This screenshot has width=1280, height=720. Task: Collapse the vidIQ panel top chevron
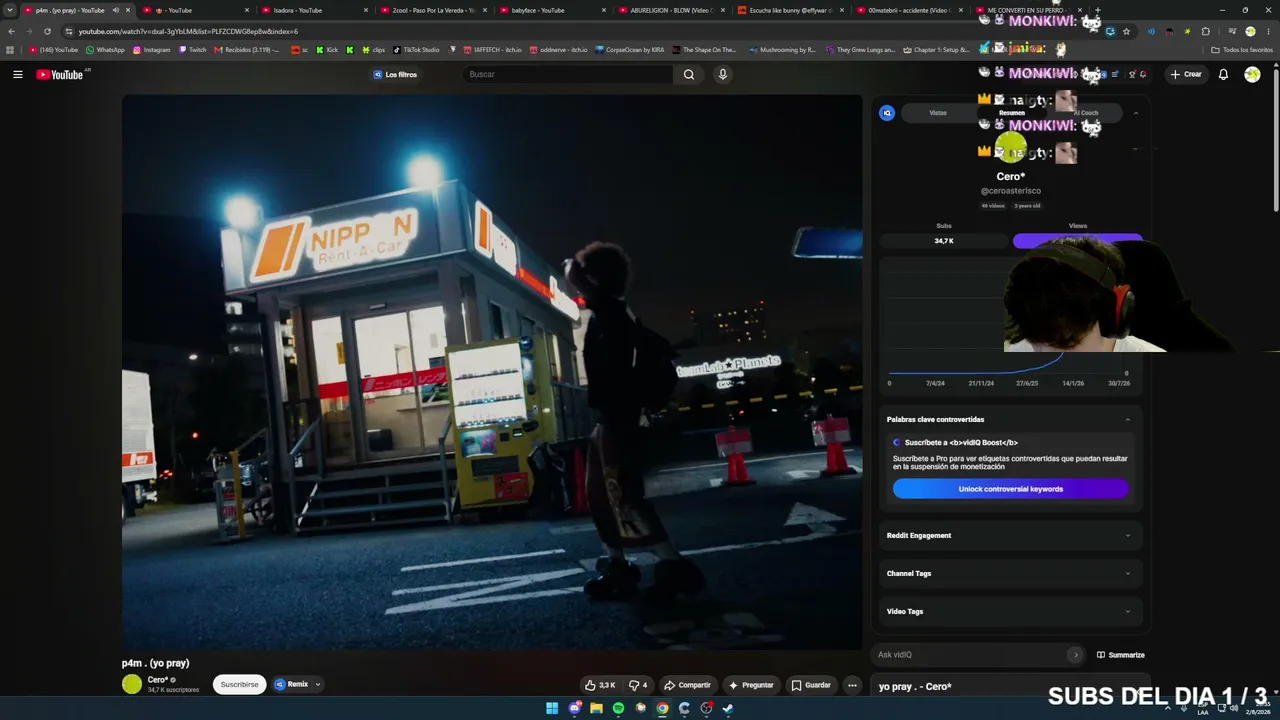(1136, 113)
